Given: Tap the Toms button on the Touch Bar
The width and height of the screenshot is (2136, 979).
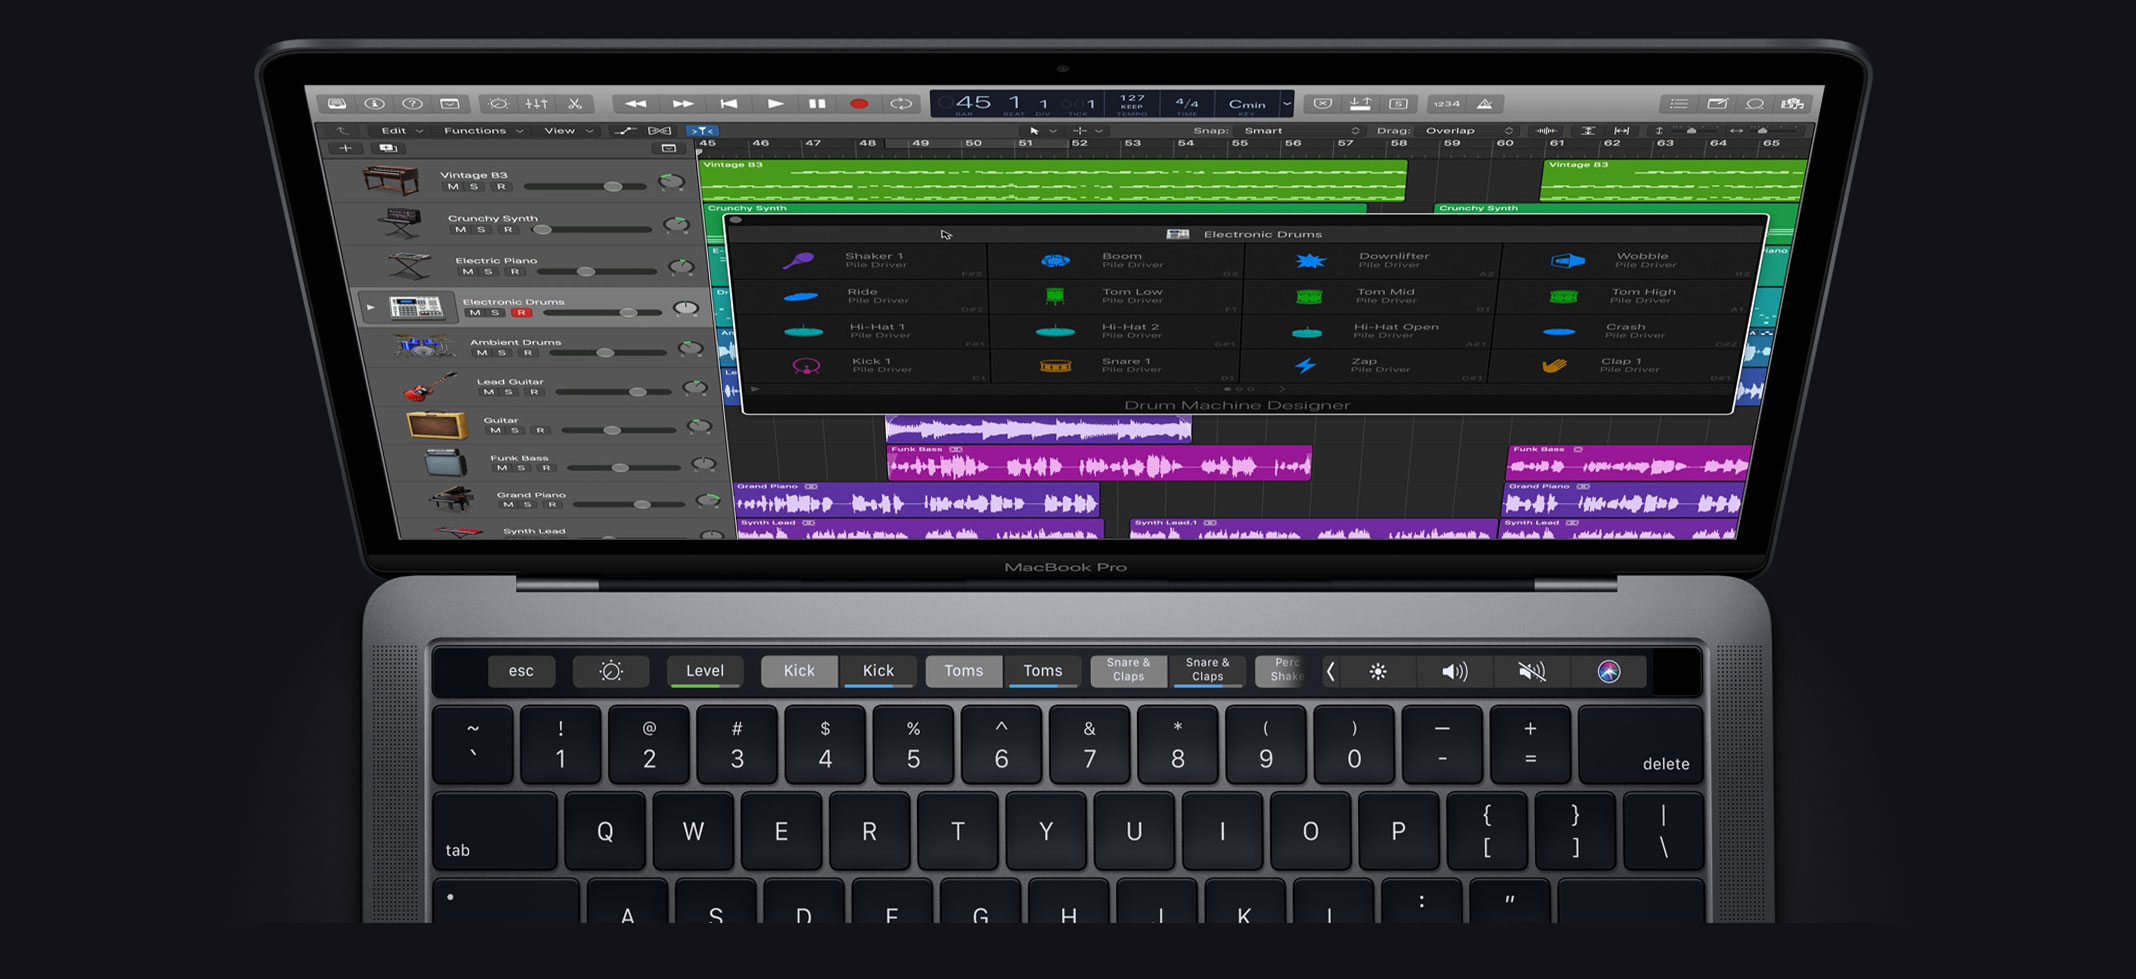Looking at the screenshot, I should click(x=963, y=671).
